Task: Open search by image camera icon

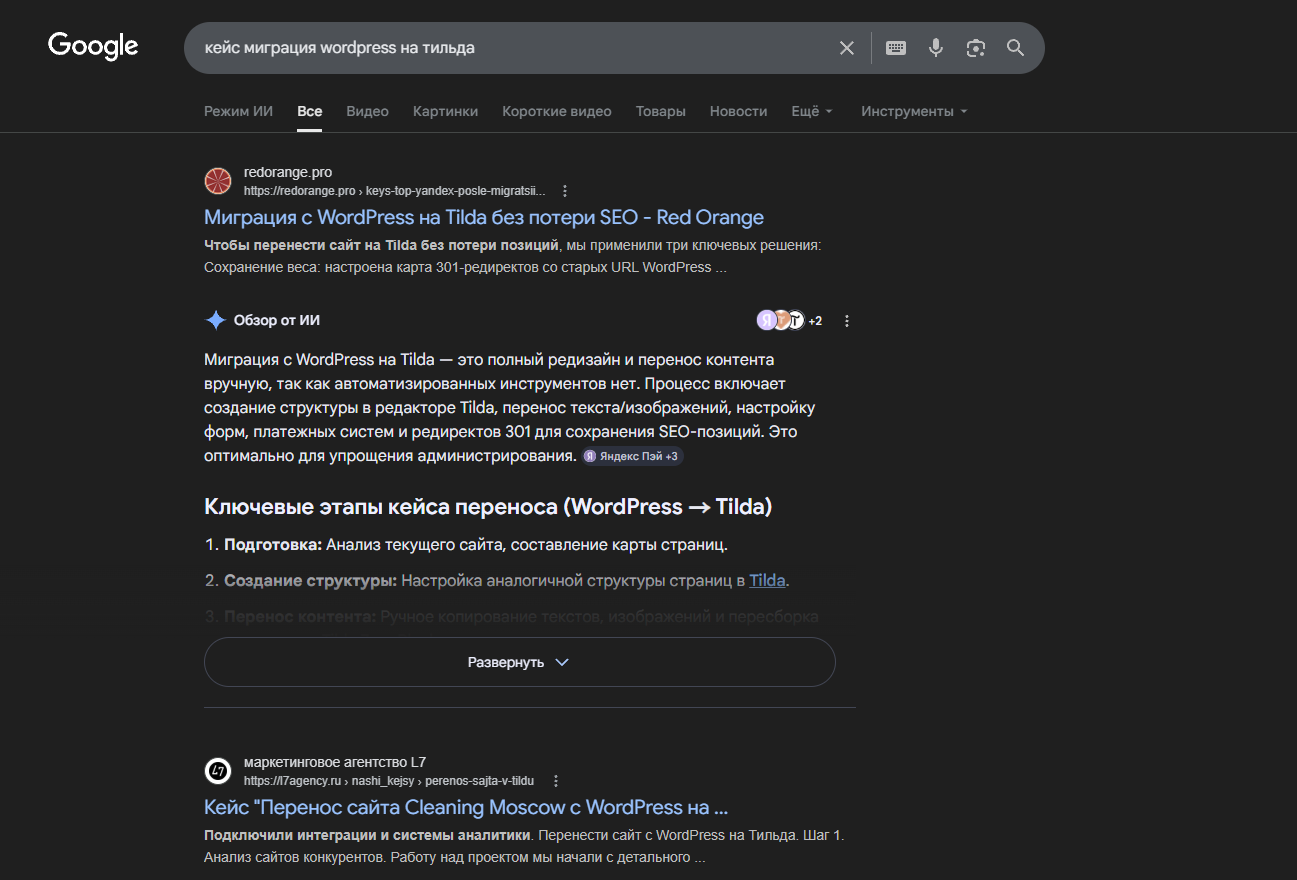Action: click(x=976, y=48)
